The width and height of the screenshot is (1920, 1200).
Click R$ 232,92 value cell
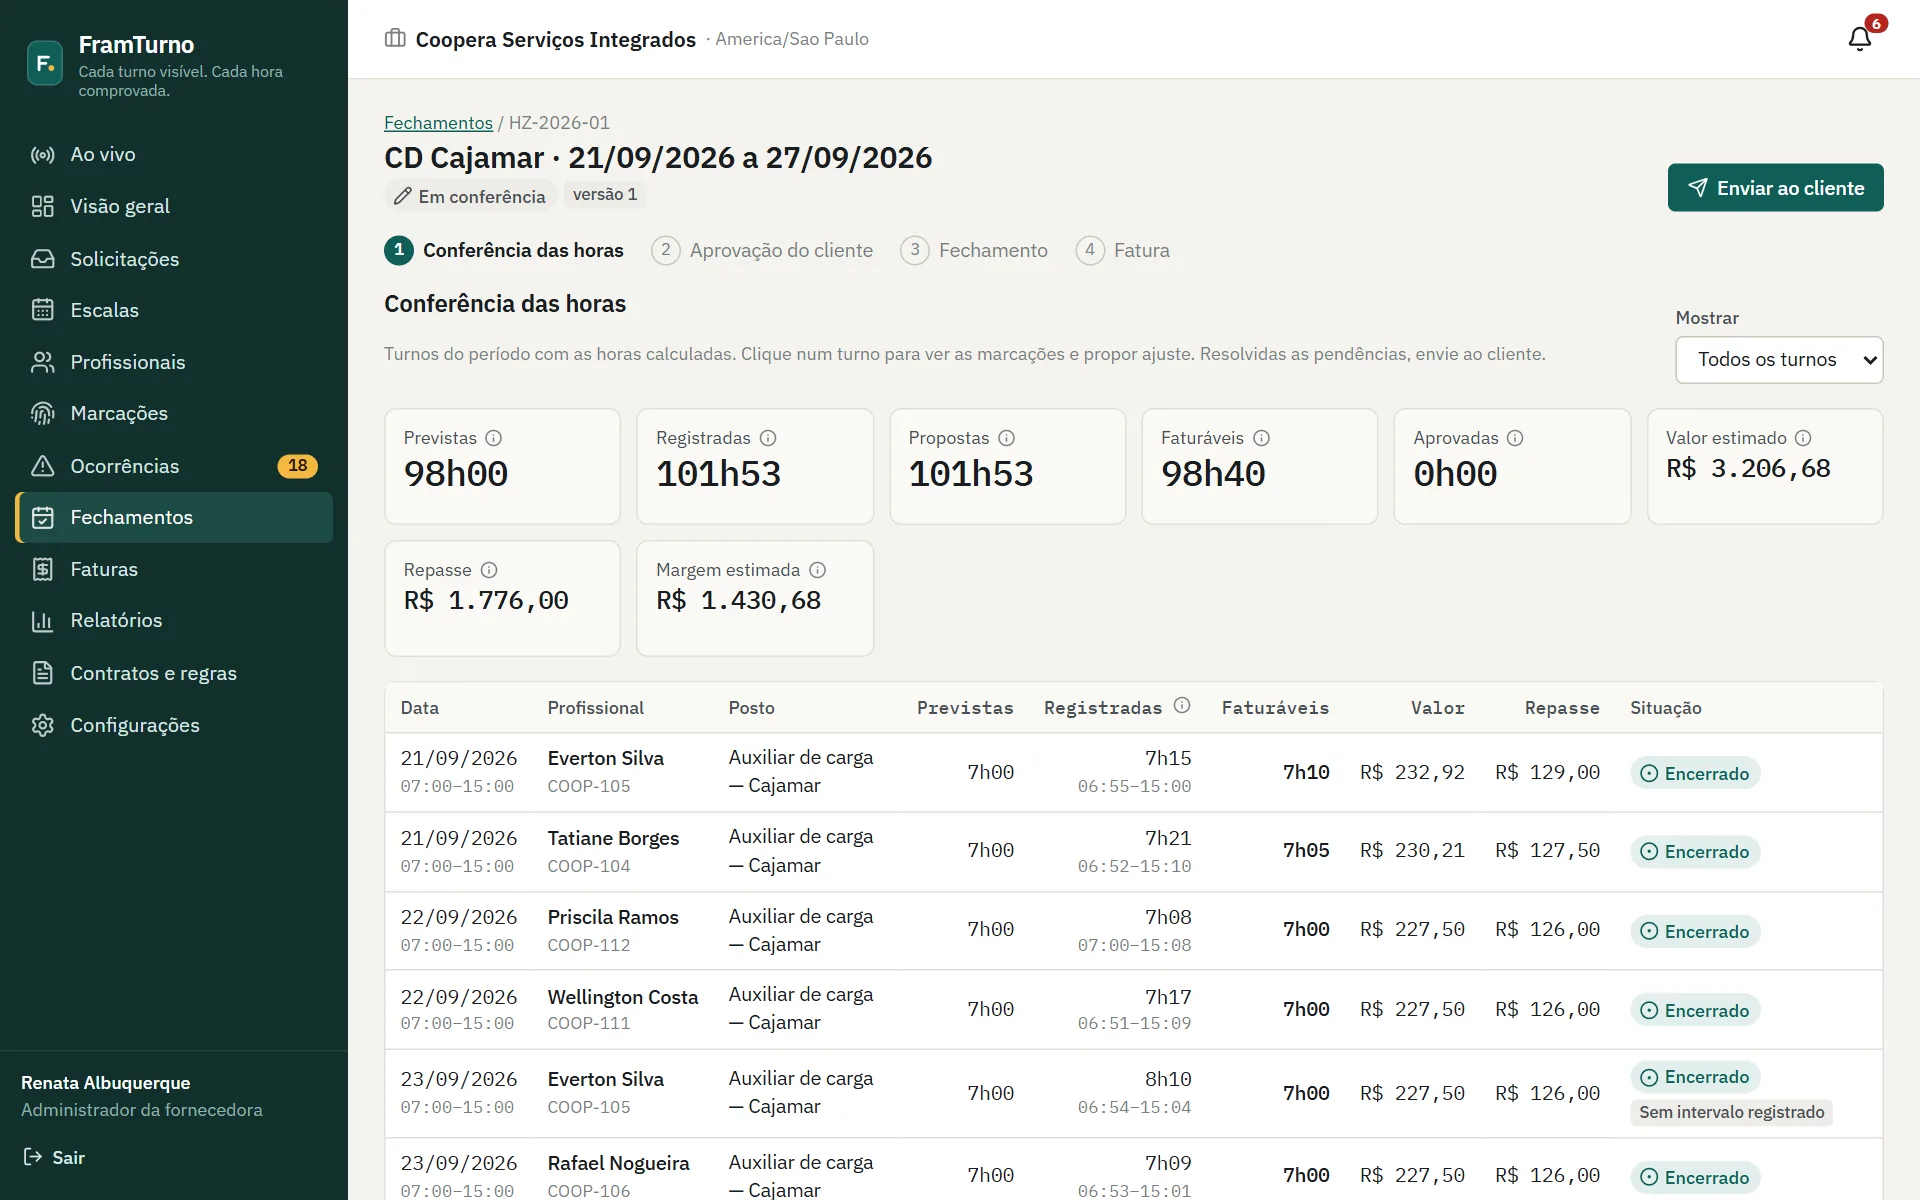tap(1412, 772)
